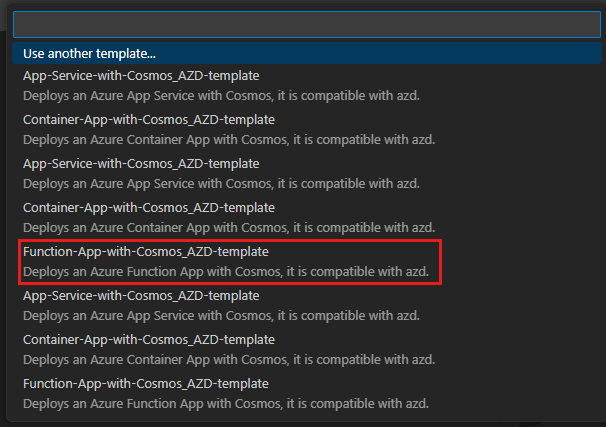Image resolution: width=606 pixels, height=427 pixels.
Task: Pick the first Container-App-with-Cosmos_AZD-template title
Action: coord(148,120)
